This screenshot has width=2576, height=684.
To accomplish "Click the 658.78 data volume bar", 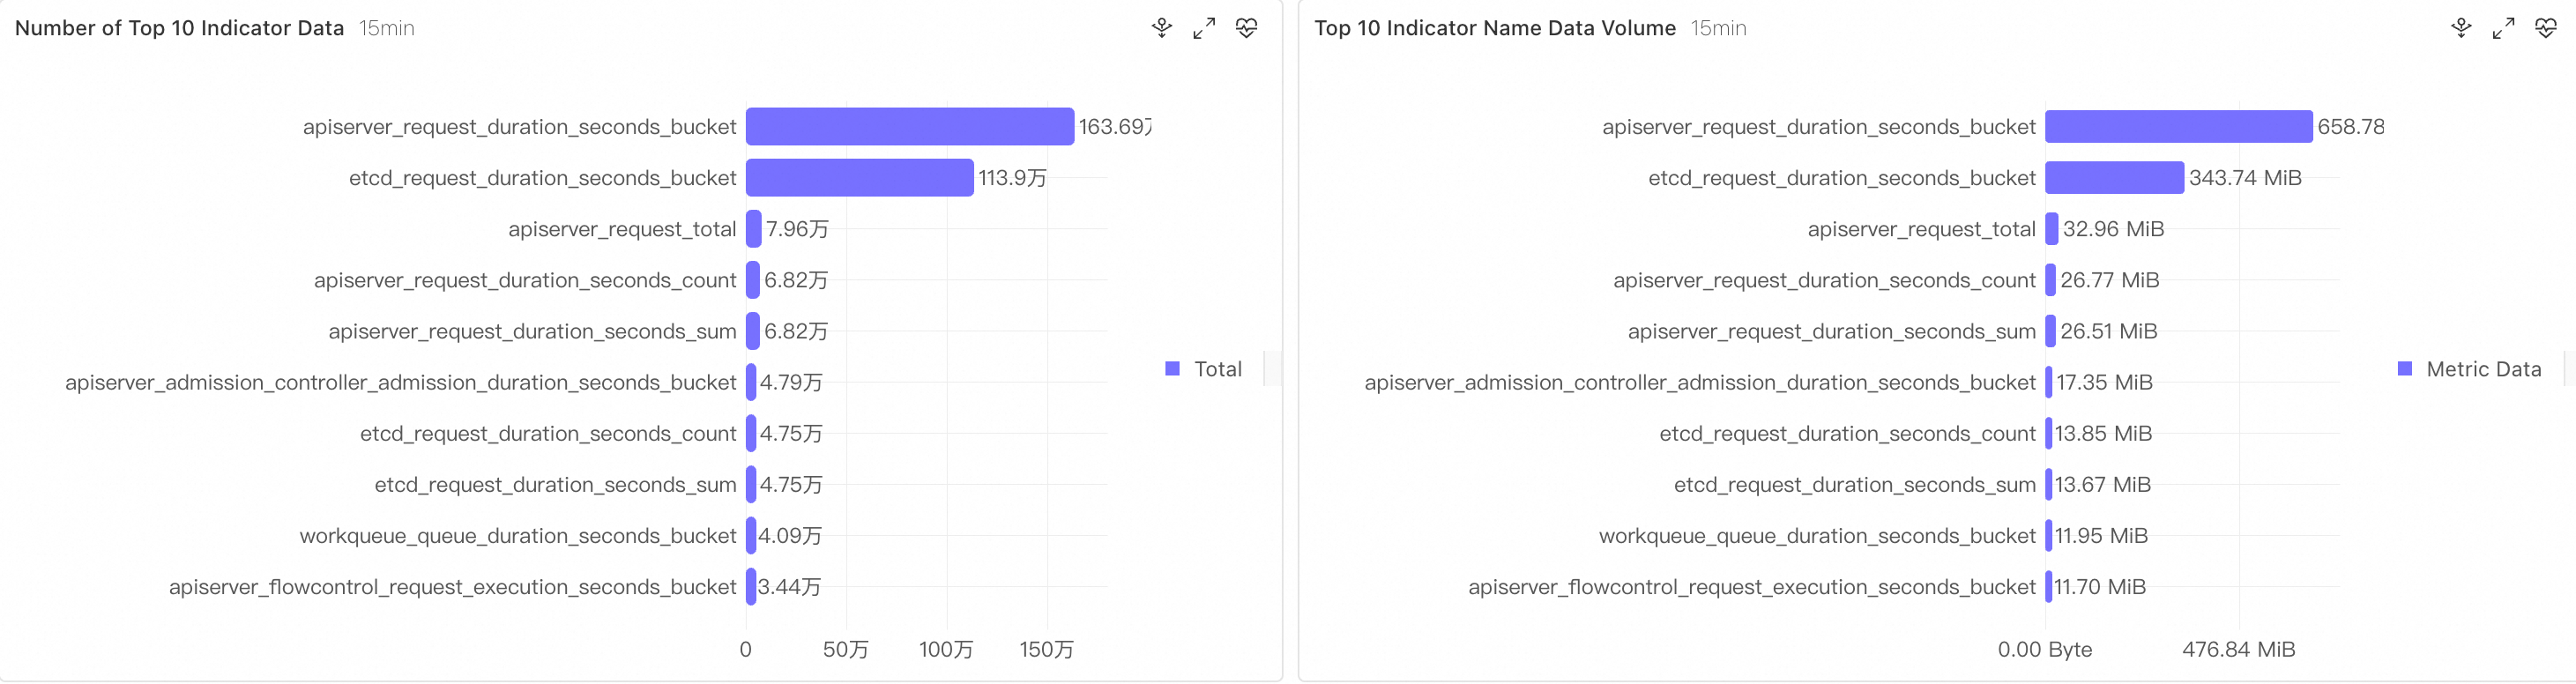I will [2179, 127].
